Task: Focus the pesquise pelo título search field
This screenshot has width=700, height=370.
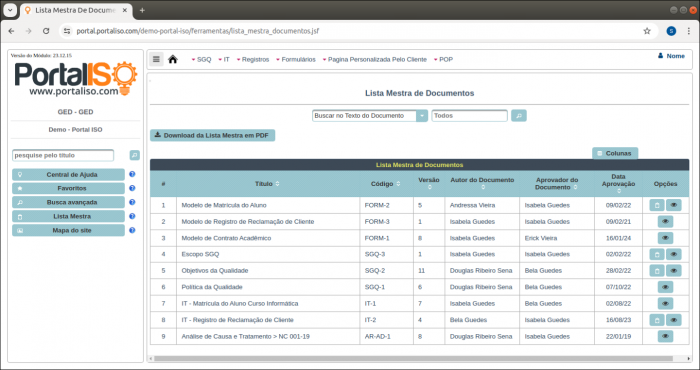Action: point(63,155)
